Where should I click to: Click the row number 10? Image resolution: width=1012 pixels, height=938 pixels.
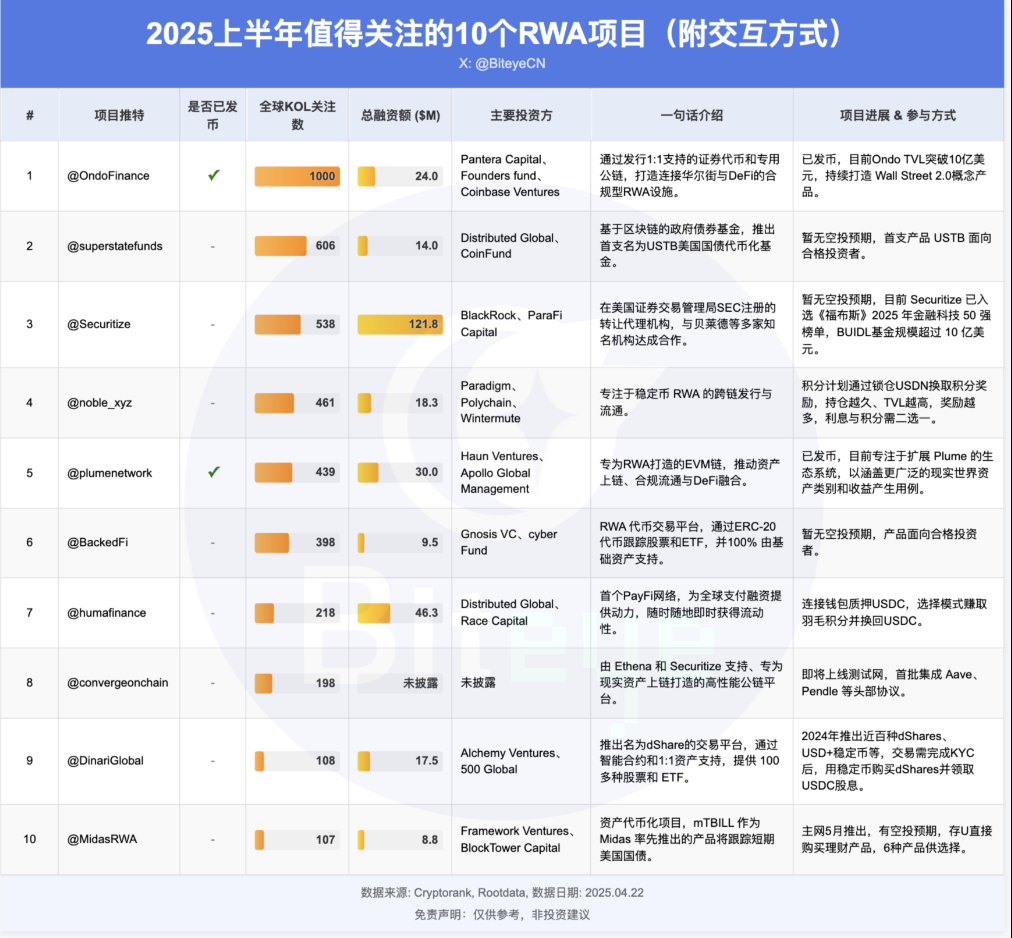[30, 839]
